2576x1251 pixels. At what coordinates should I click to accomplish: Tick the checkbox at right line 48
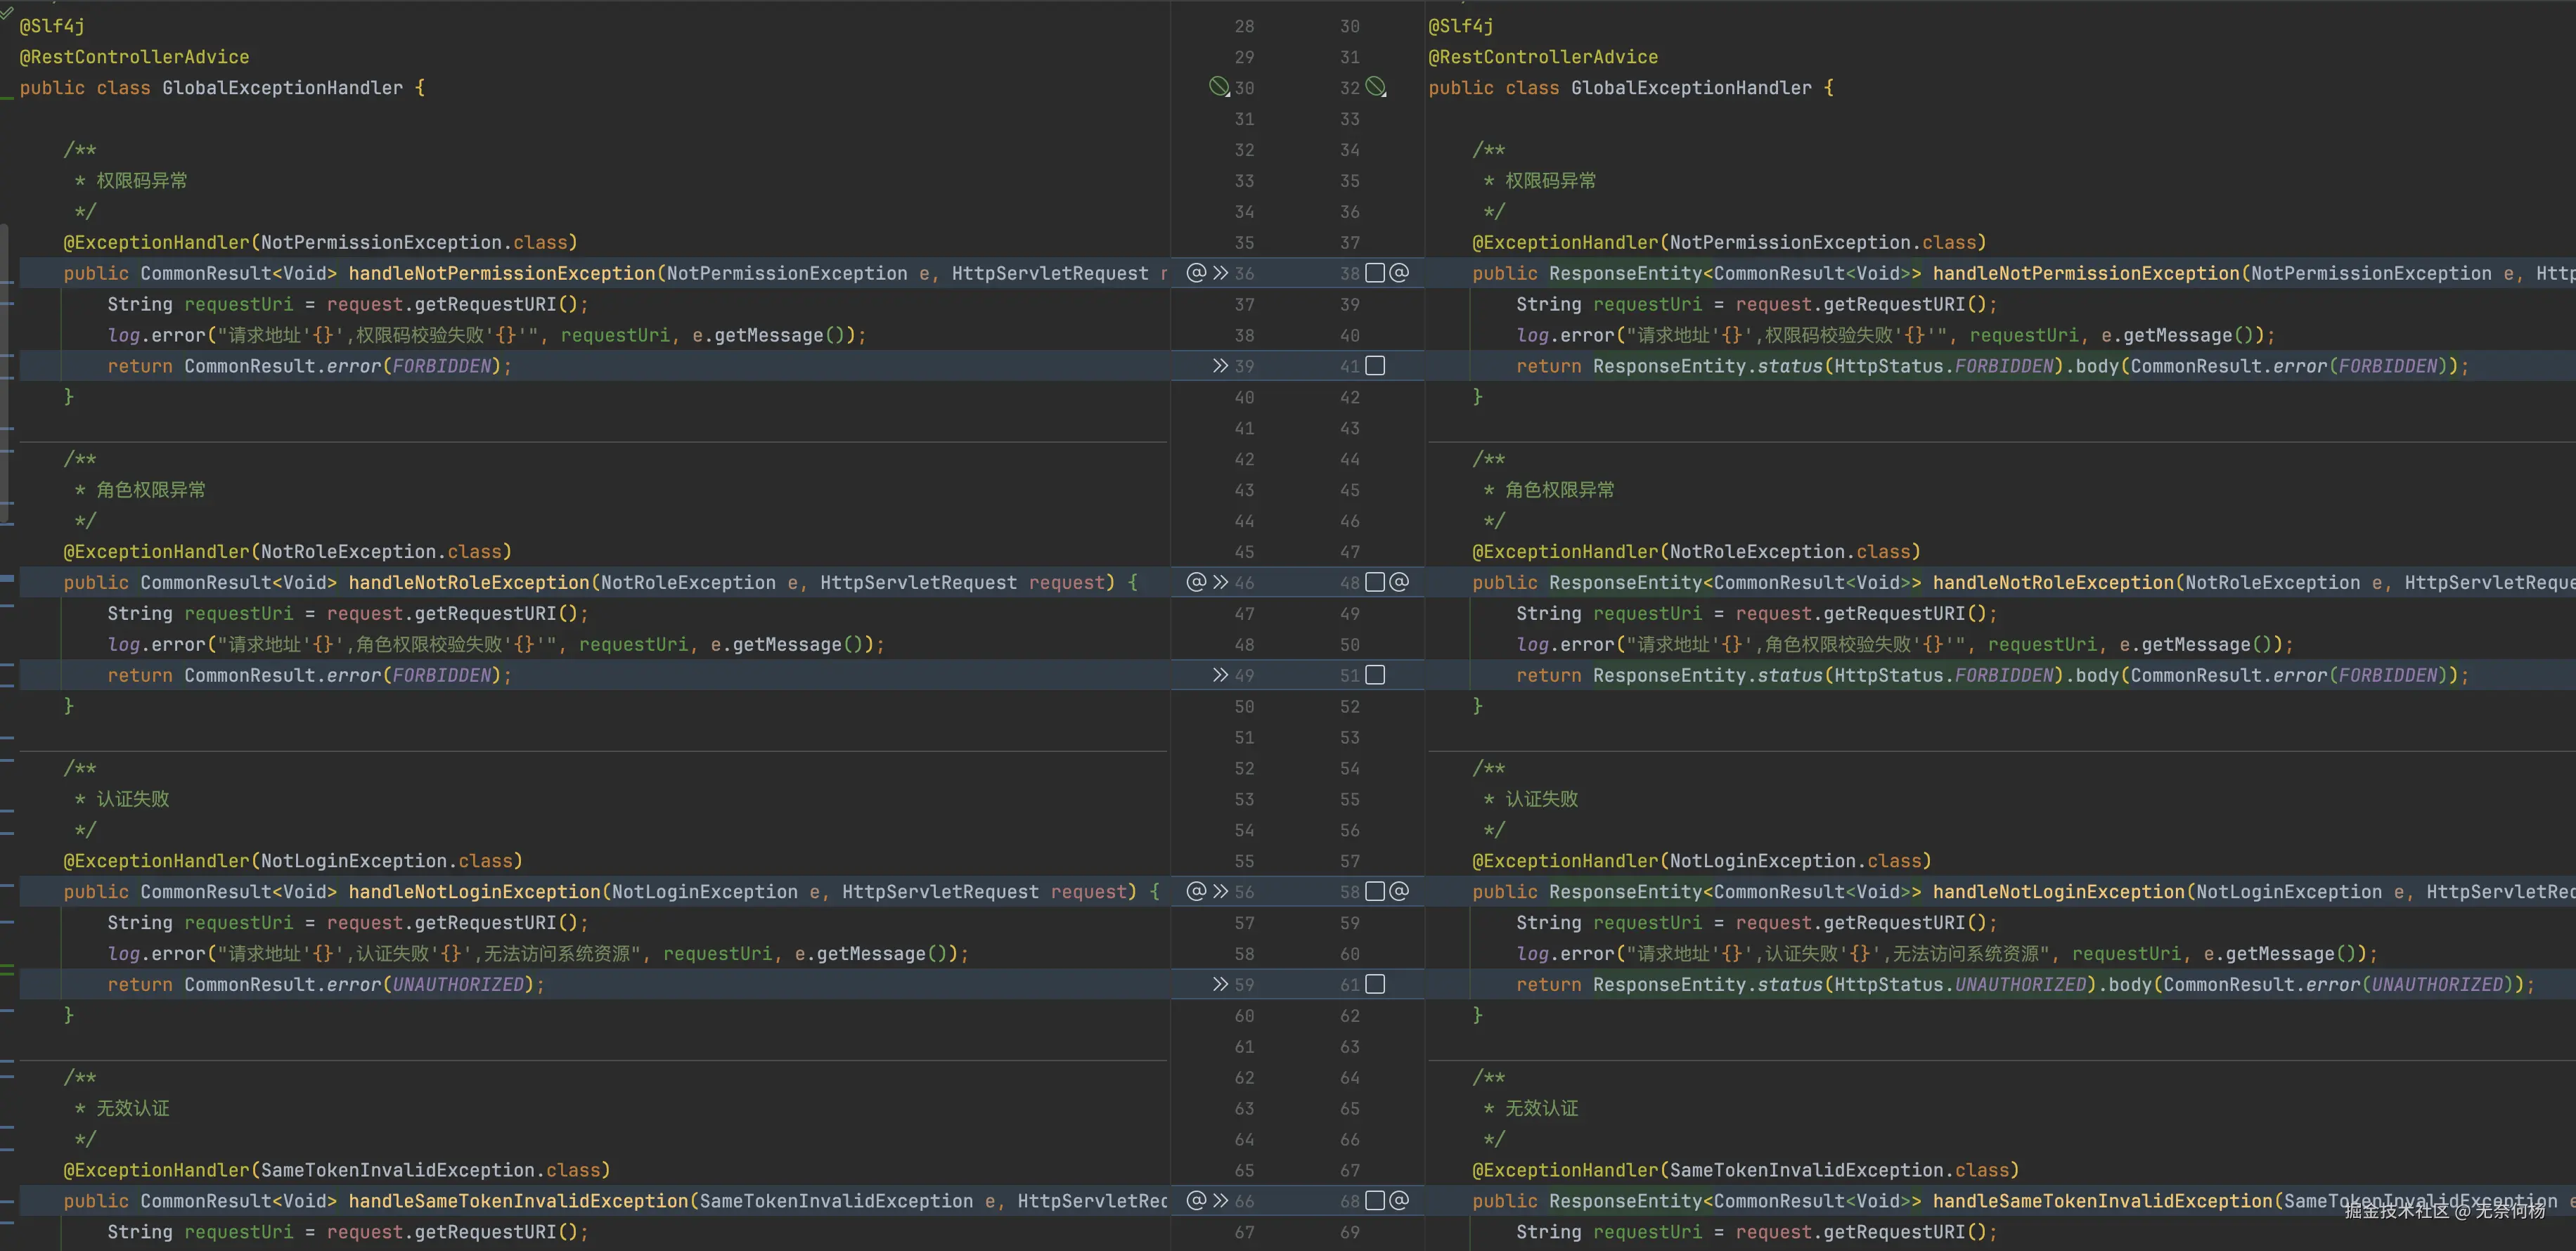point(1375,582)
